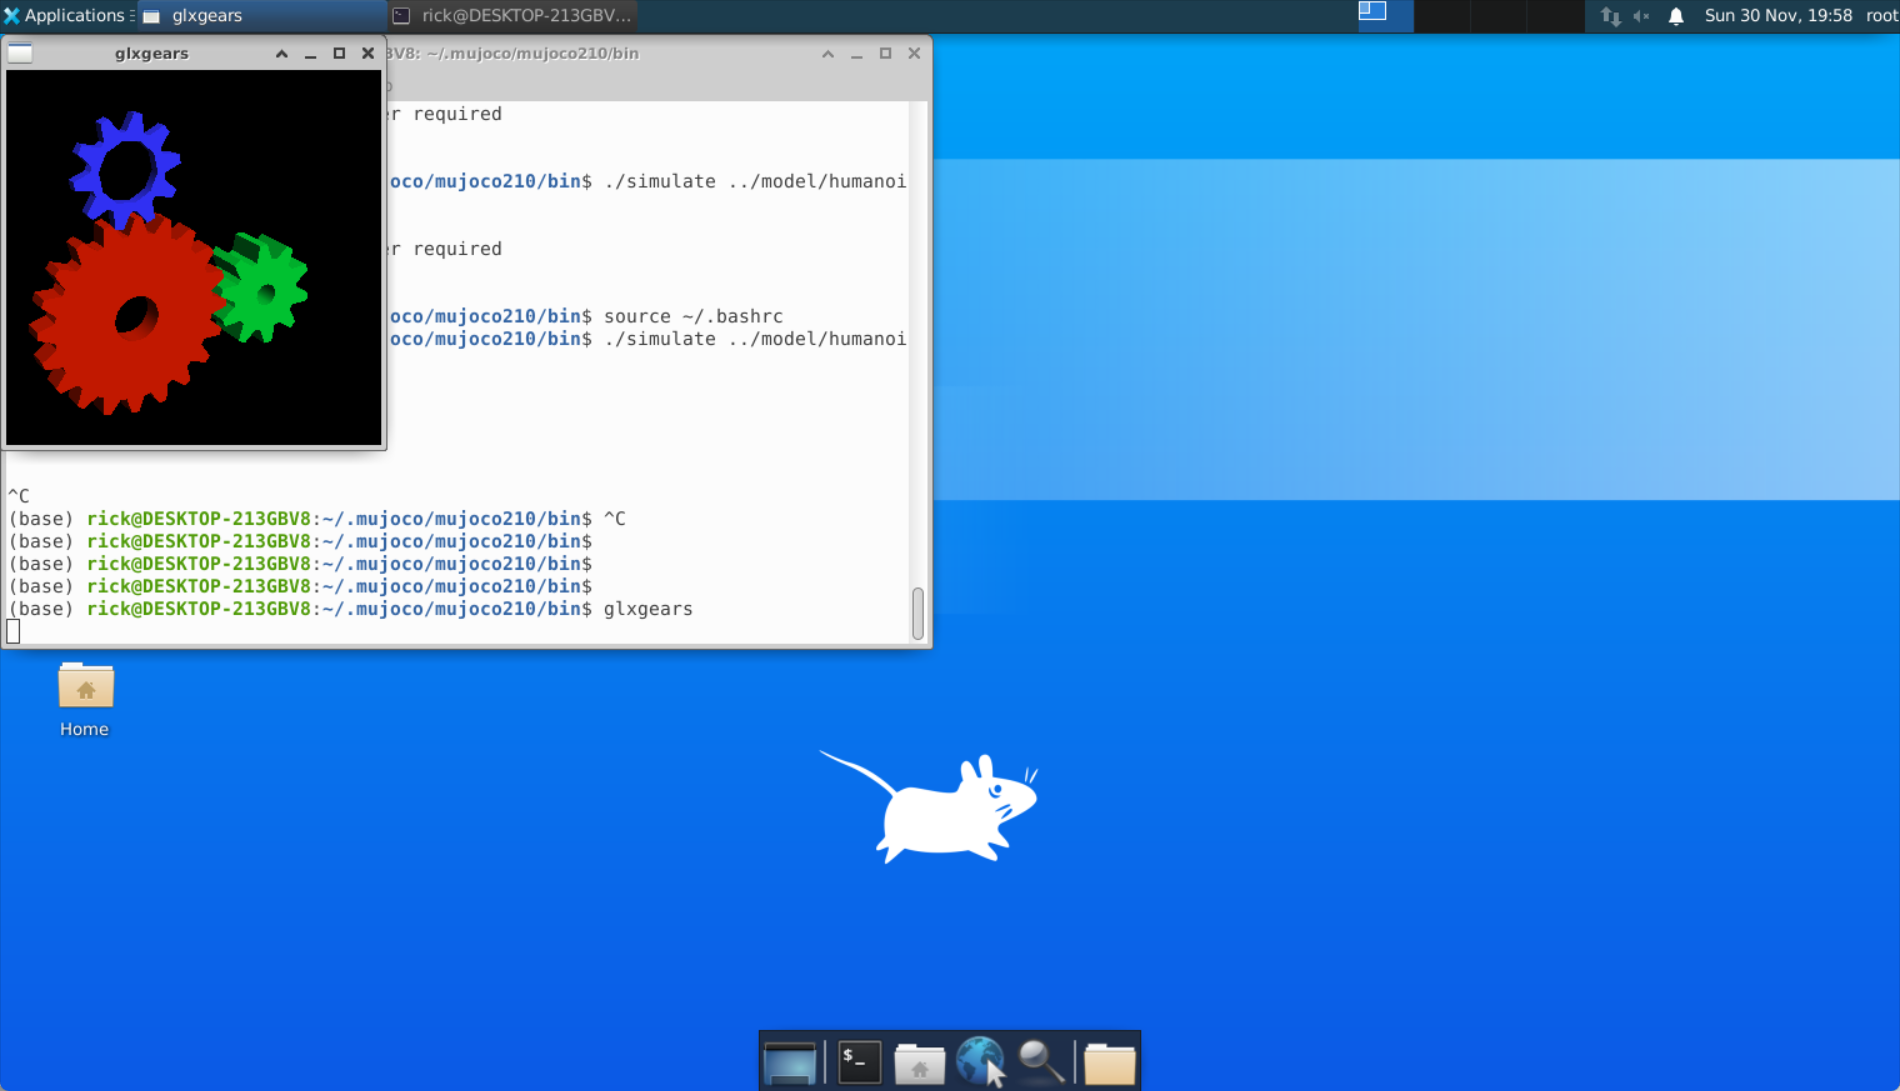
Task: Open home folder file manager in dock
Action: point(919,1062)
